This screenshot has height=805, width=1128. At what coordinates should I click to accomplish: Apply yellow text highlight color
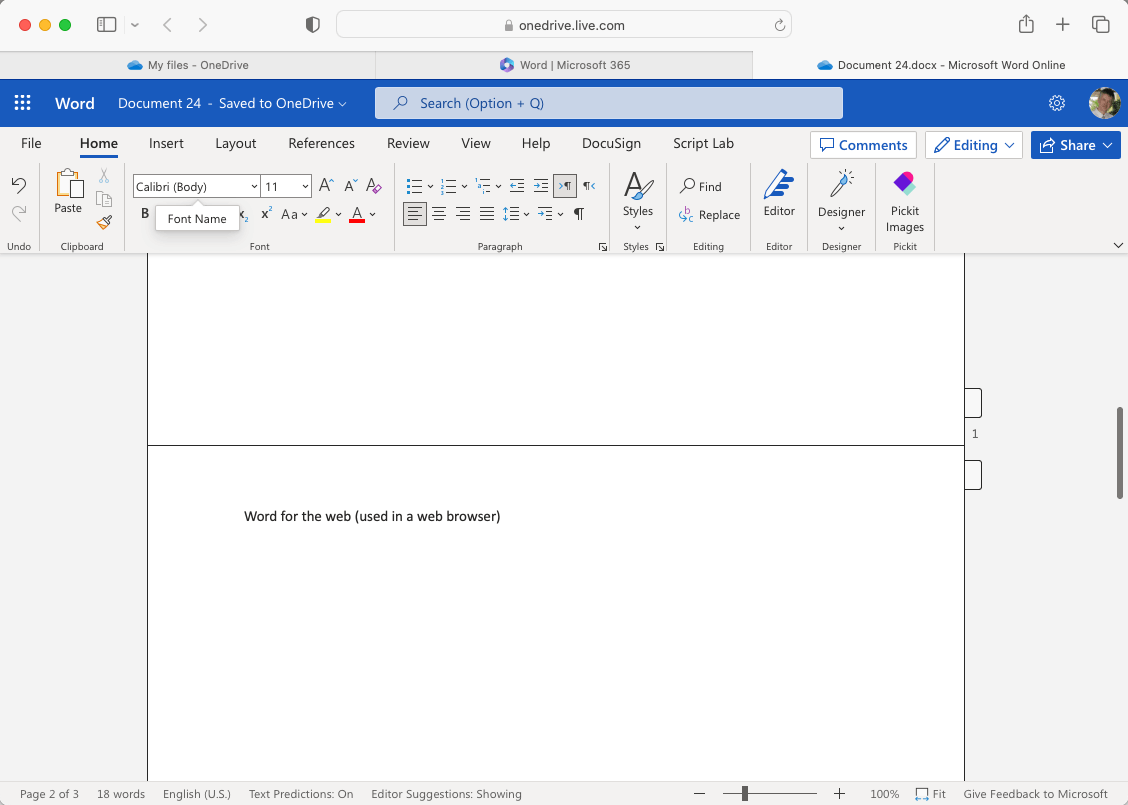point(324,213)
